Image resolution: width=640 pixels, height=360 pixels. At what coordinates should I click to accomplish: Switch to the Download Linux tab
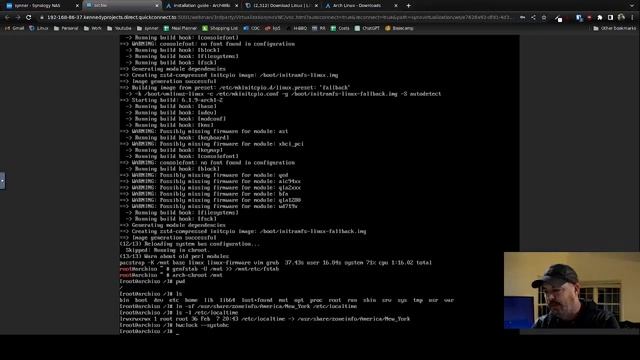281,5
